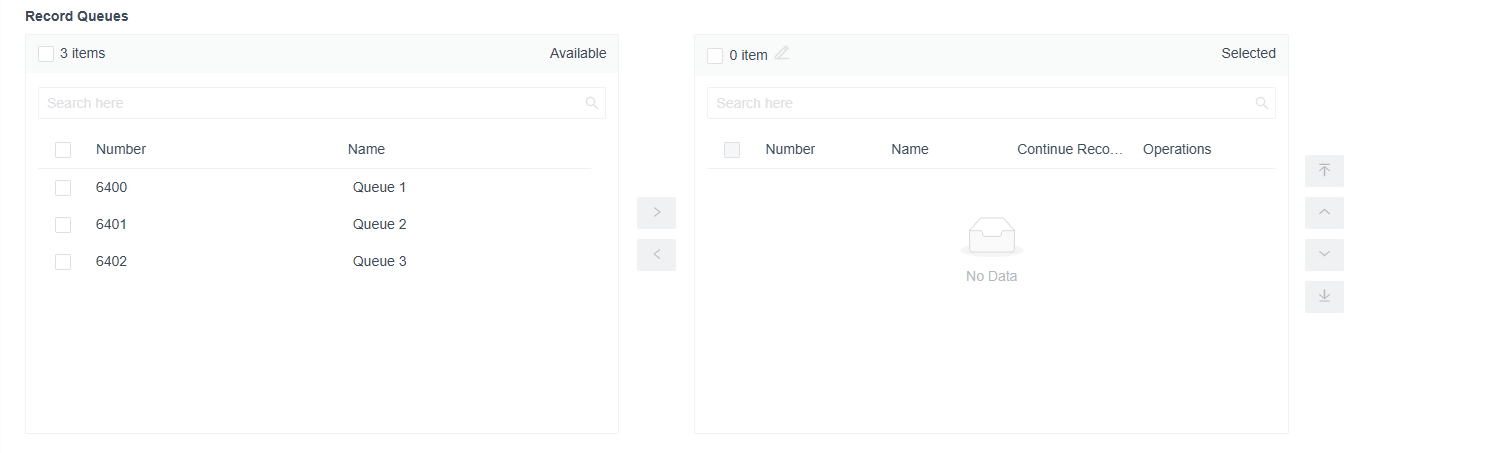Click the Name column header in Available table

[366, 149]
